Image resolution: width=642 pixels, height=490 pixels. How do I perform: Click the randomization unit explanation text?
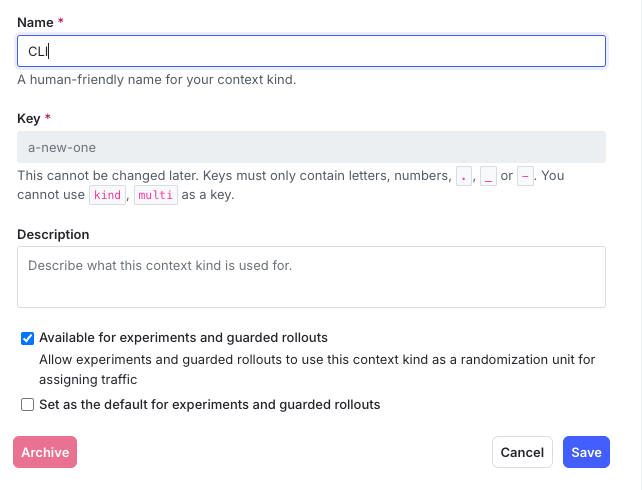(x=318, y=369)
